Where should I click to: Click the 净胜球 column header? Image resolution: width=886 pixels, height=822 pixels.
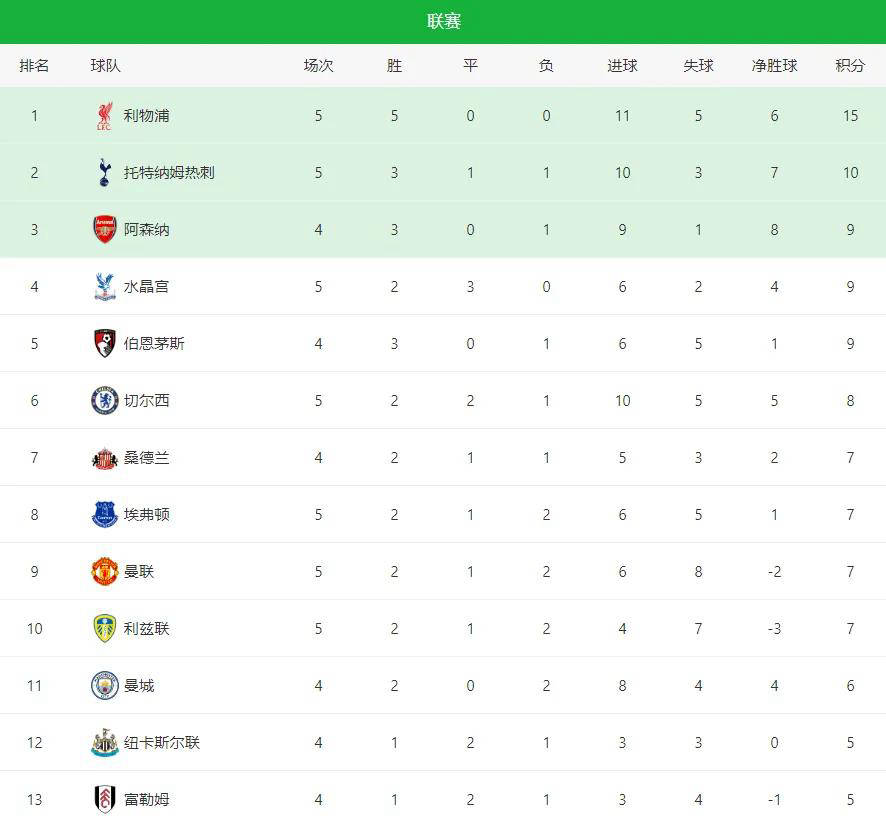(x=774, y=66)
